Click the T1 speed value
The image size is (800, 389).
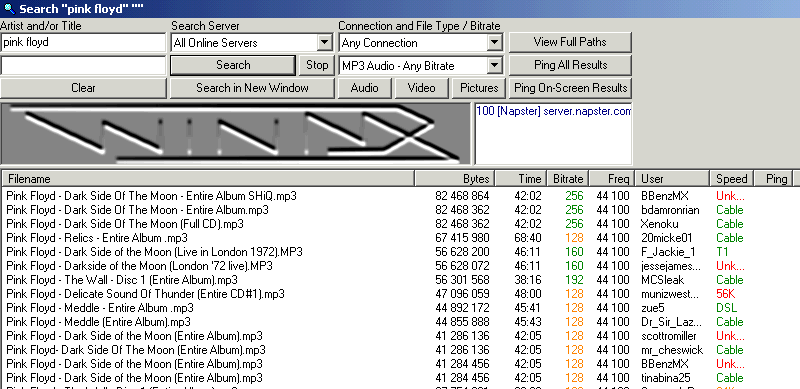(x=722, y=252)
